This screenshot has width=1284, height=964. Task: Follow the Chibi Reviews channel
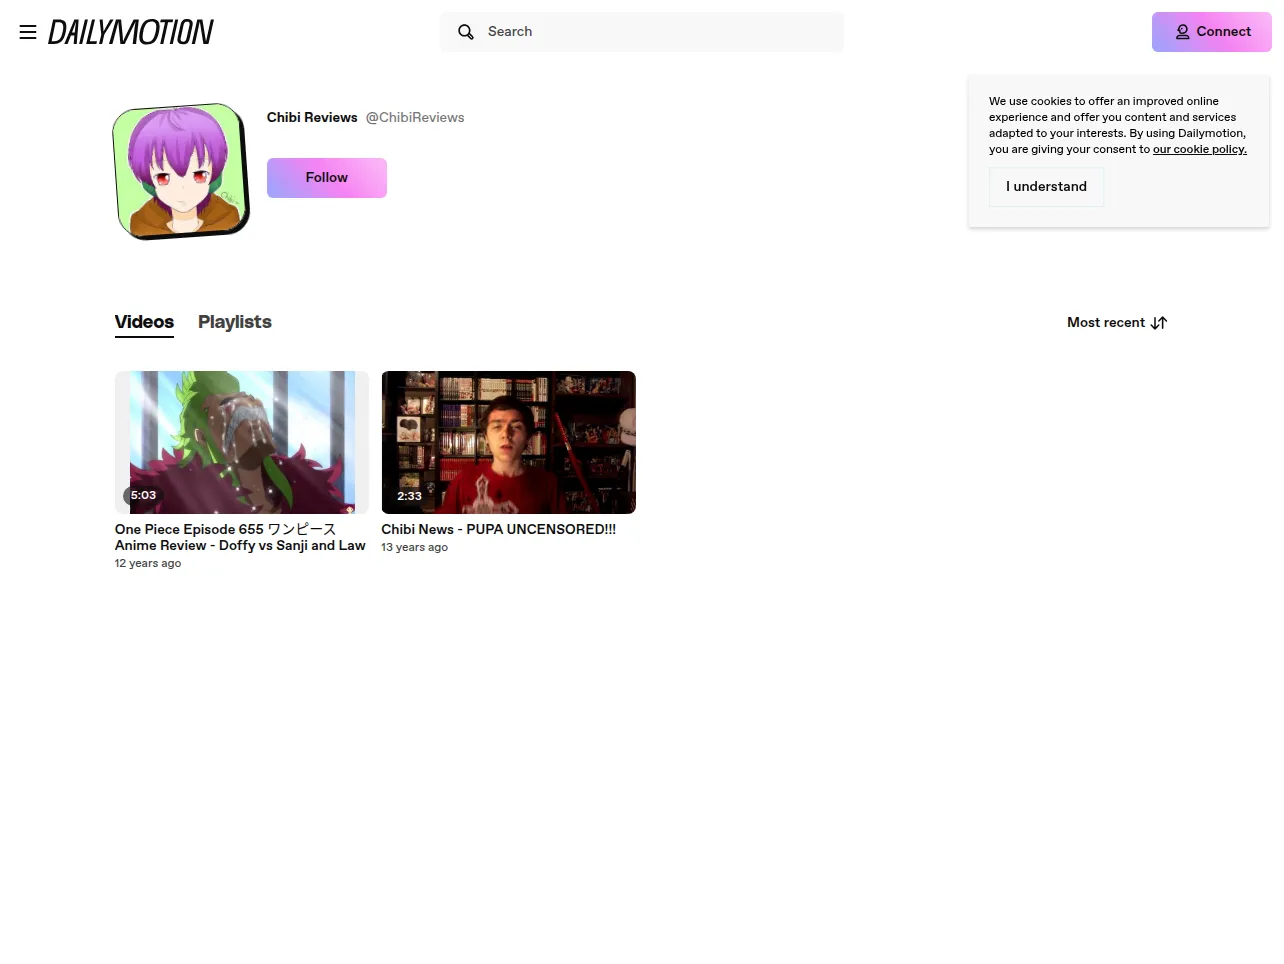click(x=327, y=178)
